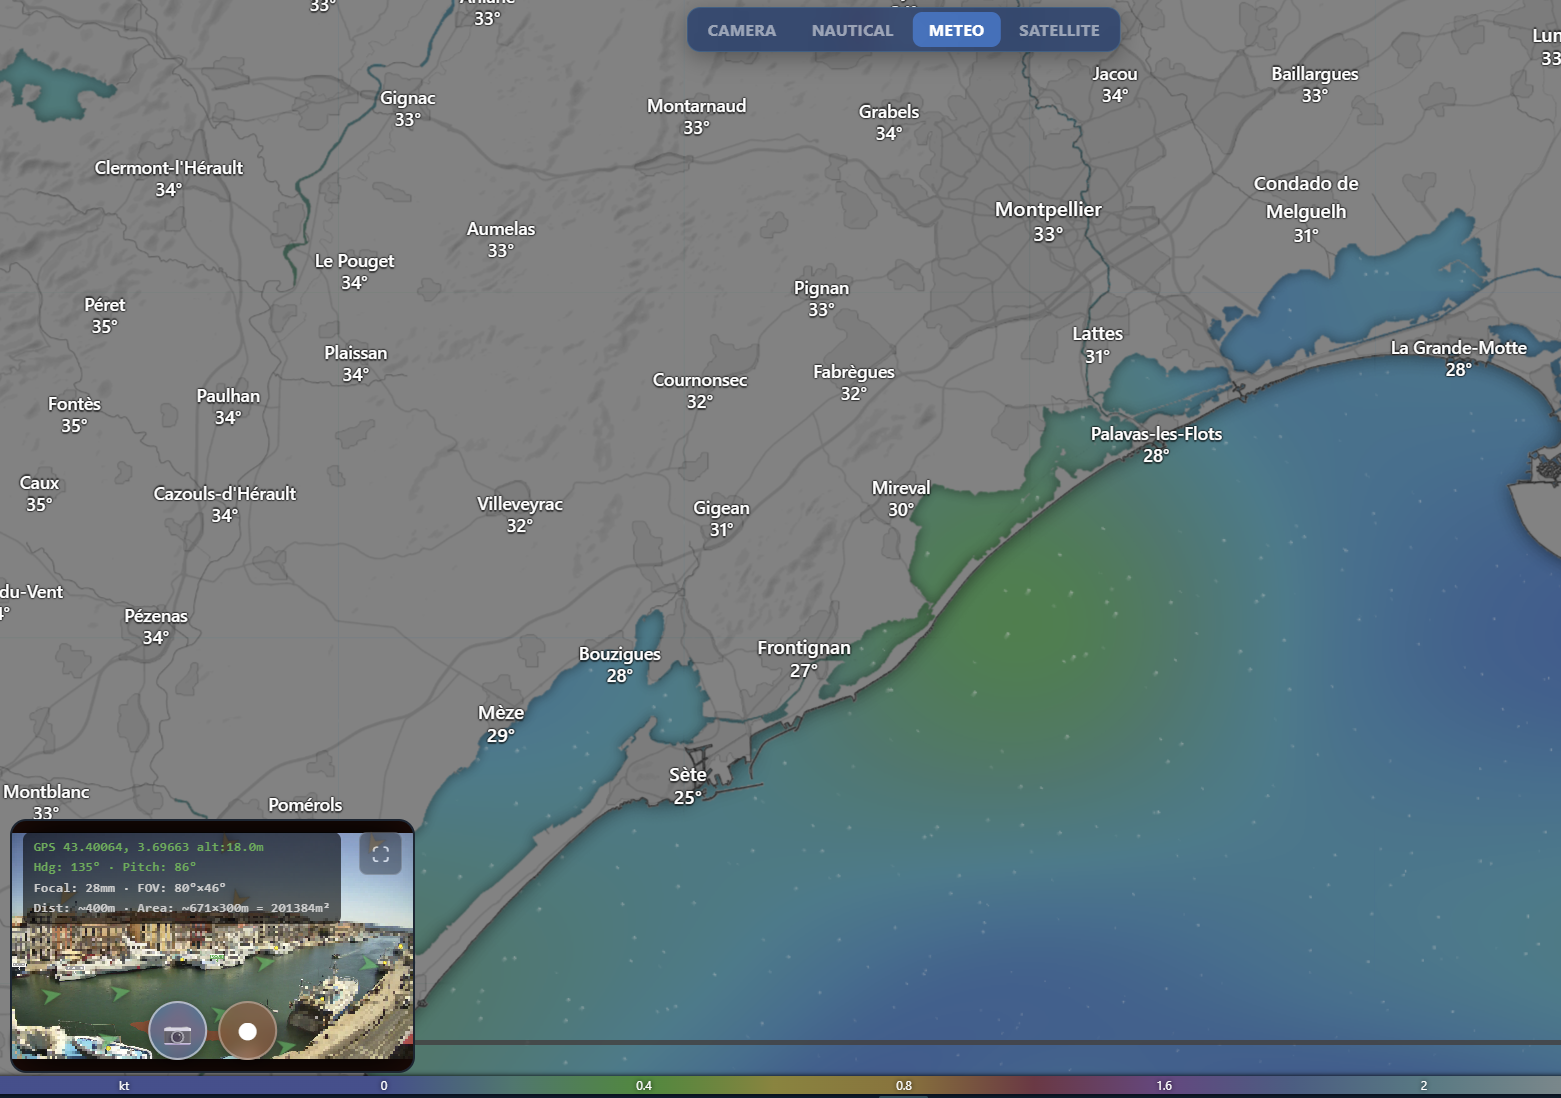Click the Fabrègues town label

click(x=854, y=372)
